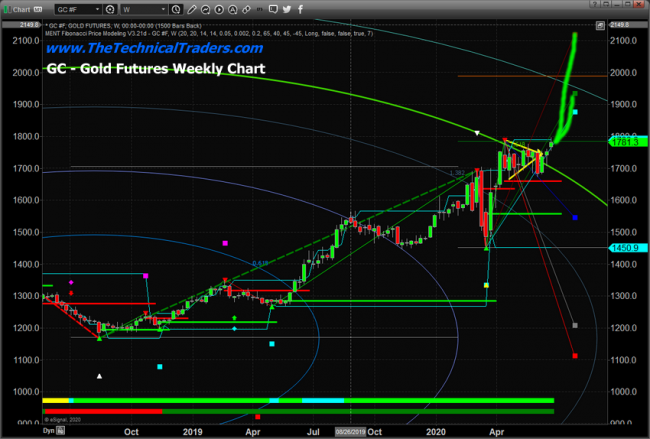Click the replay play button icon
650x439 pixels.
tap(219, 9)
